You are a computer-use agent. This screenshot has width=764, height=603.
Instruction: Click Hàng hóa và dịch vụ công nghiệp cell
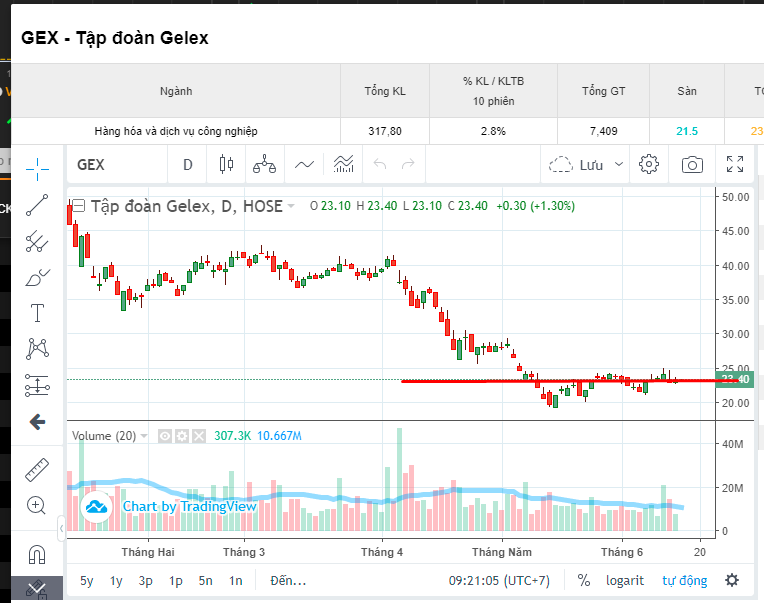[176, 131]
